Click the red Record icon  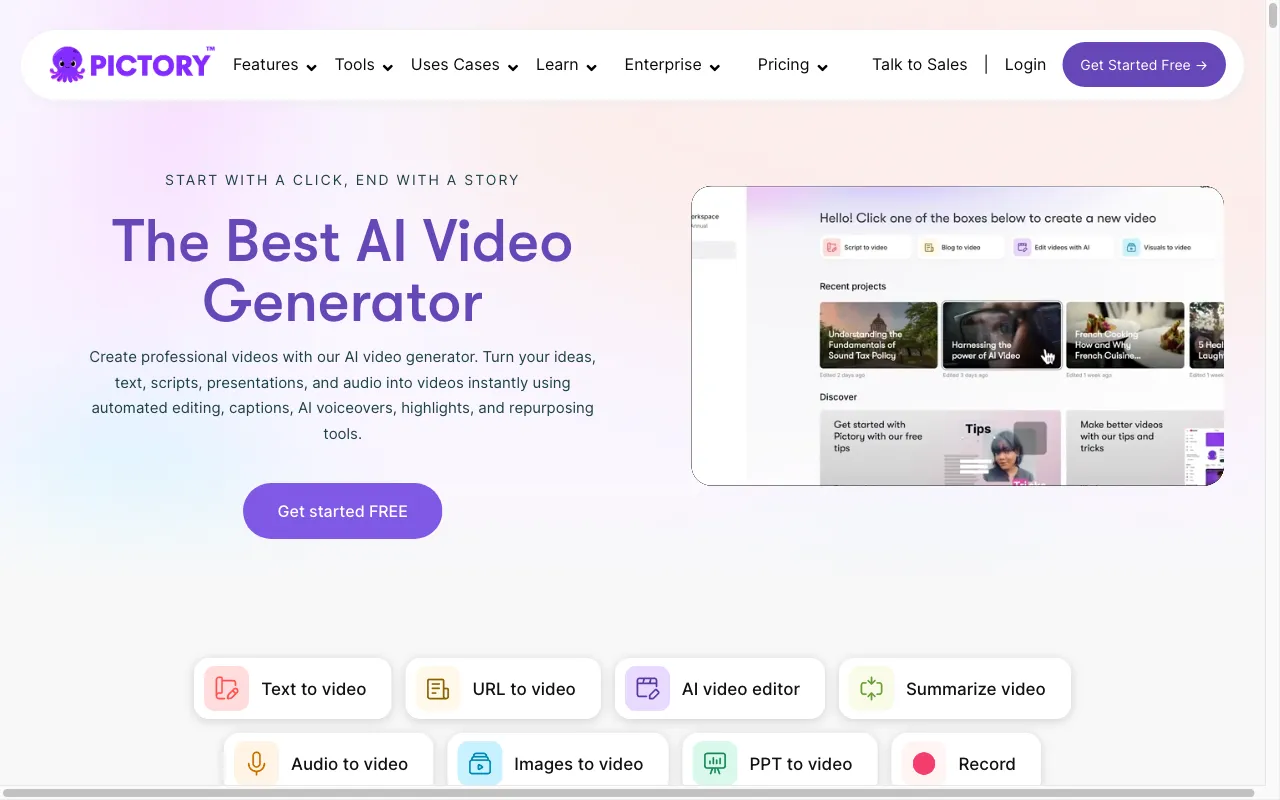924,764
